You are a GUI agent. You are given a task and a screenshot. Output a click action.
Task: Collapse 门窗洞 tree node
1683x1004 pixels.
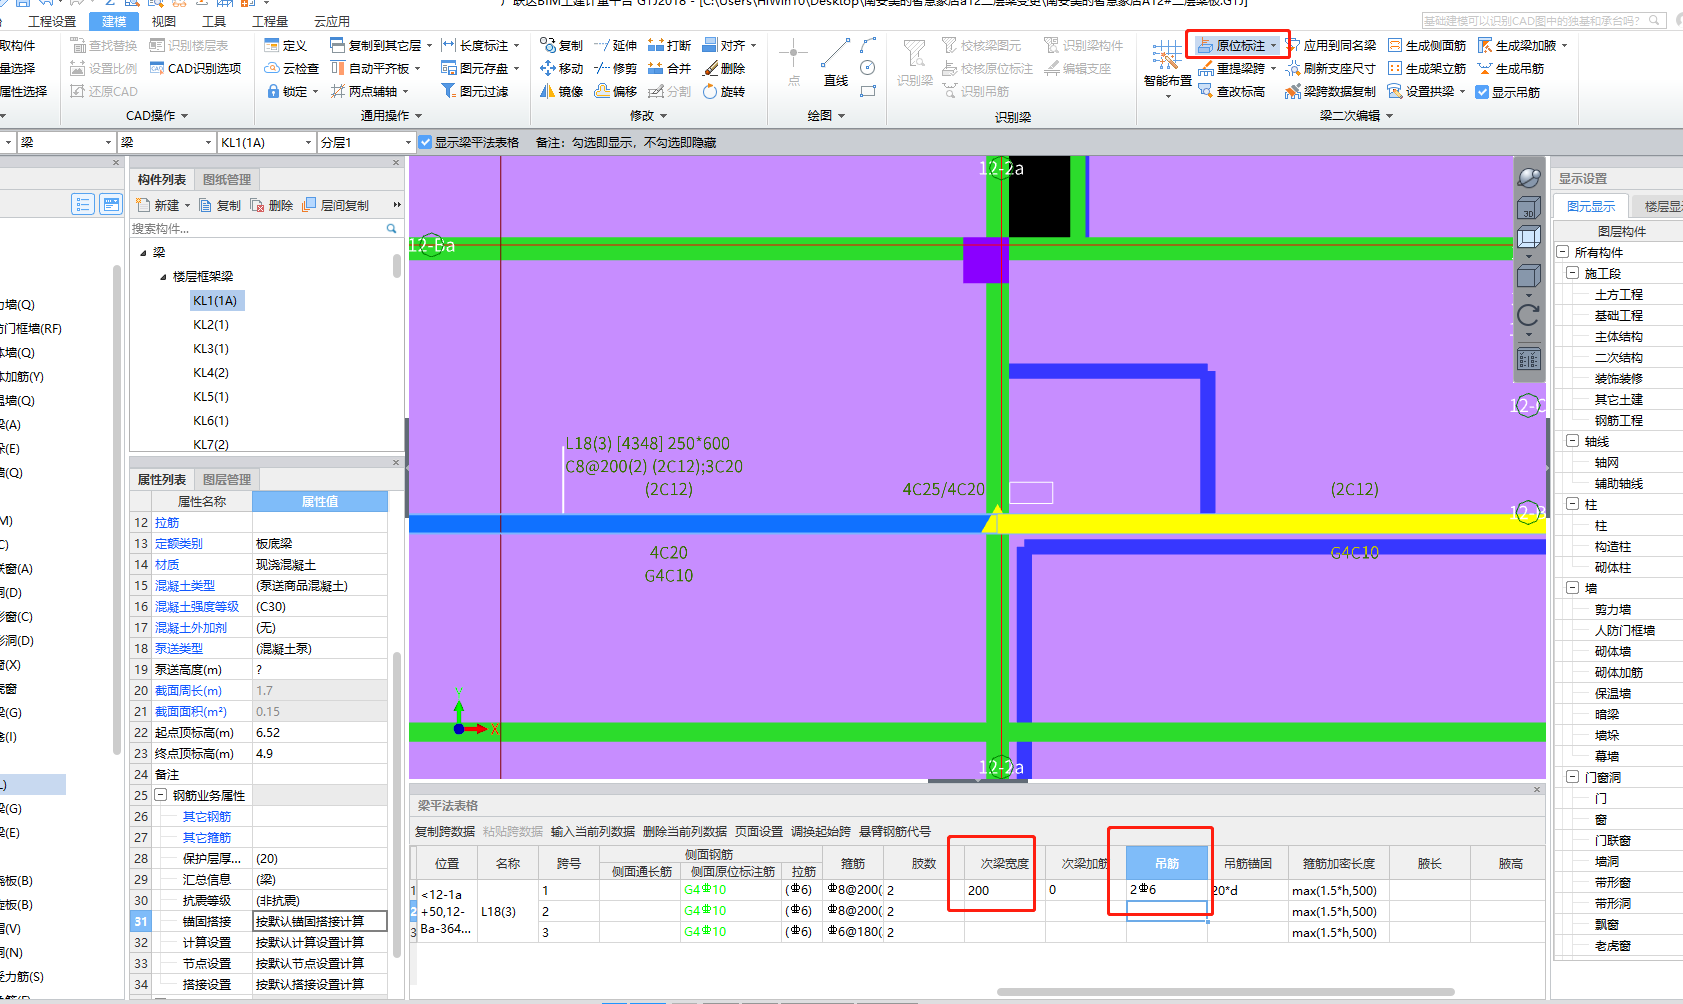tap(1572, 777)
